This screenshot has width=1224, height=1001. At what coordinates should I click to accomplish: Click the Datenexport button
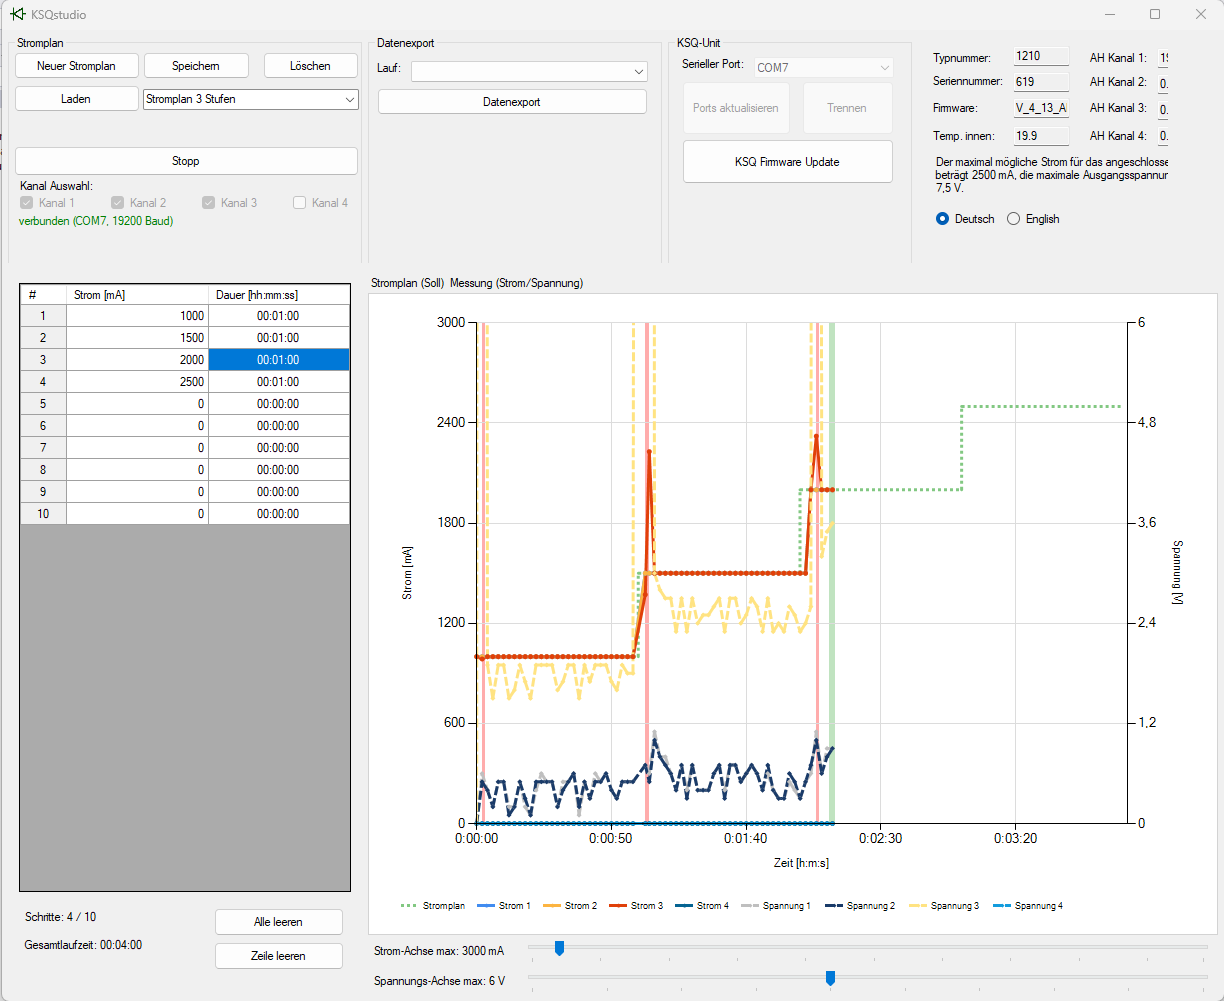(x=512, y=102)
